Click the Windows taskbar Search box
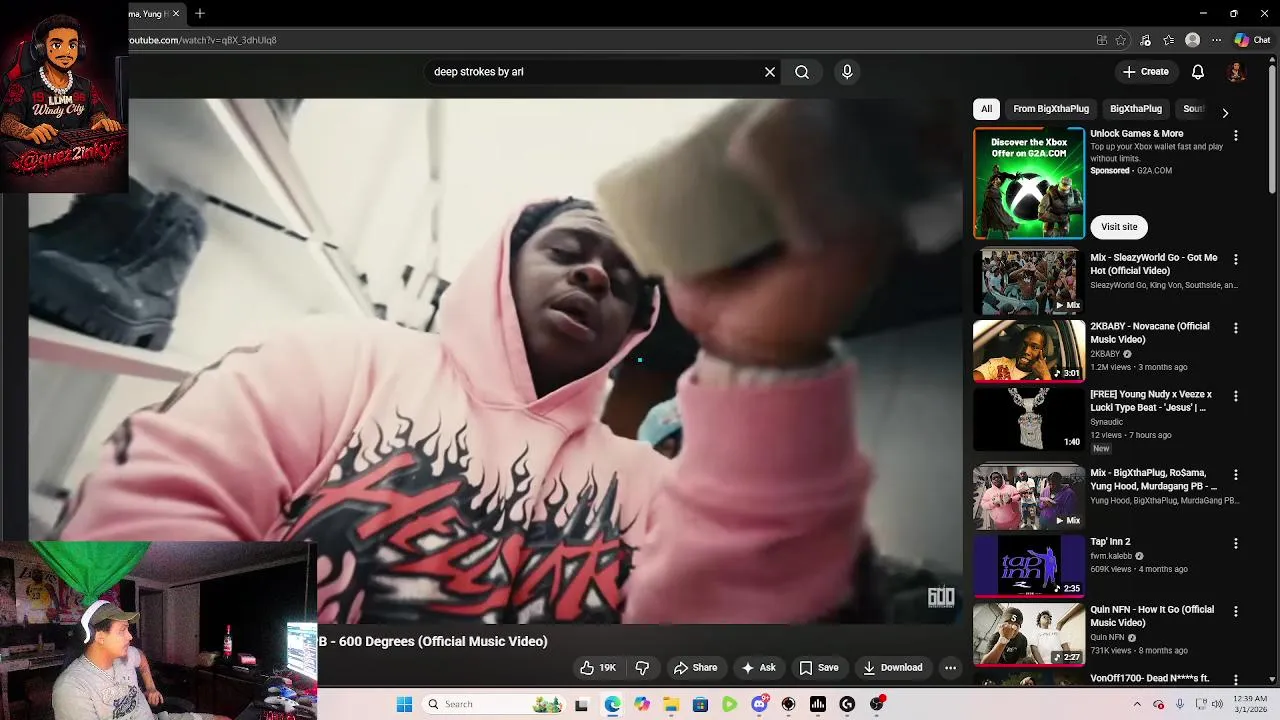 tap(494, 704)
